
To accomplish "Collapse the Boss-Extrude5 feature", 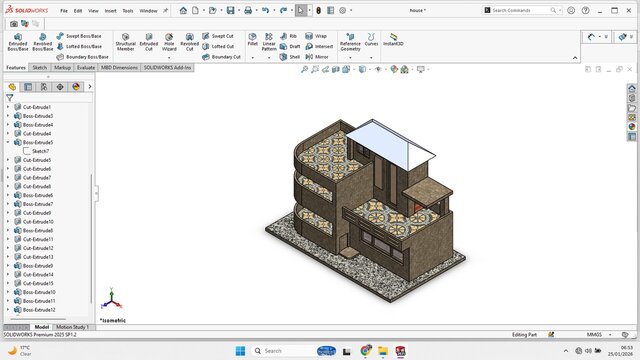I will (8, 142).
